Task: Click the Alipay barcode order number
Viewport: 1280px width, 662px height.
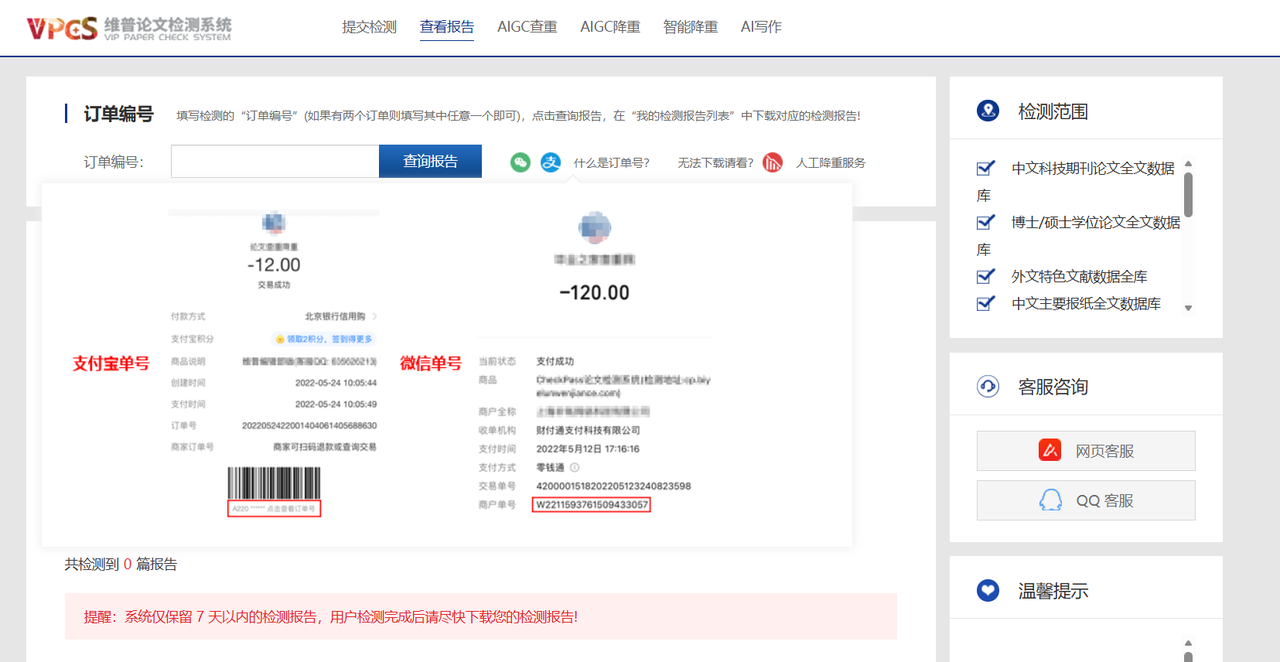Action: (x=274, y=508)
